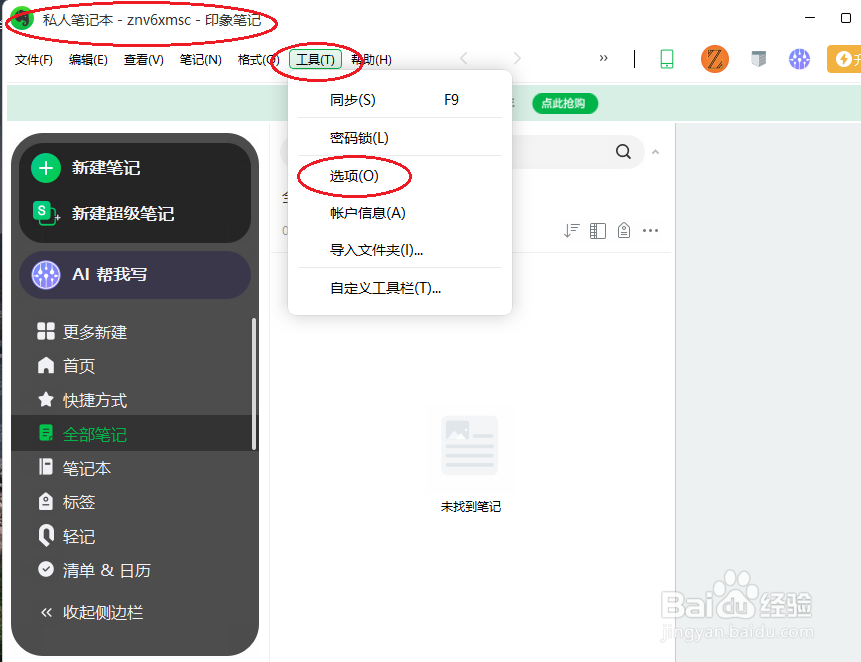
Task: Click the orange upgrade button
Action: 843,59
